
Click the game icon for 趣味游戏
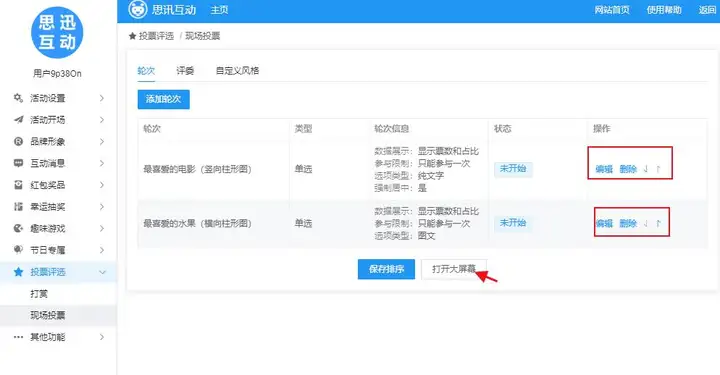coord(18,228)
